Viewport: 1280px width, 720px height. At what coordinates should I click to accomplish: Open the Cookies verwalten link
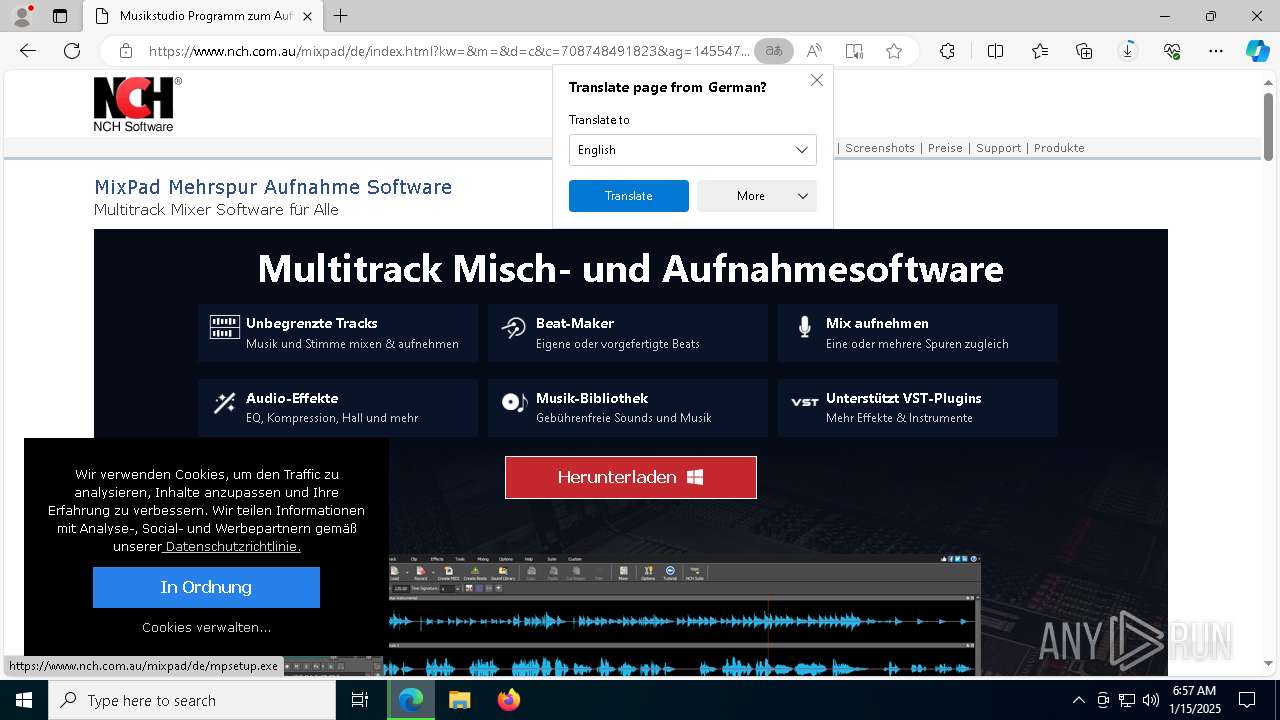click(x=206, y=627)
